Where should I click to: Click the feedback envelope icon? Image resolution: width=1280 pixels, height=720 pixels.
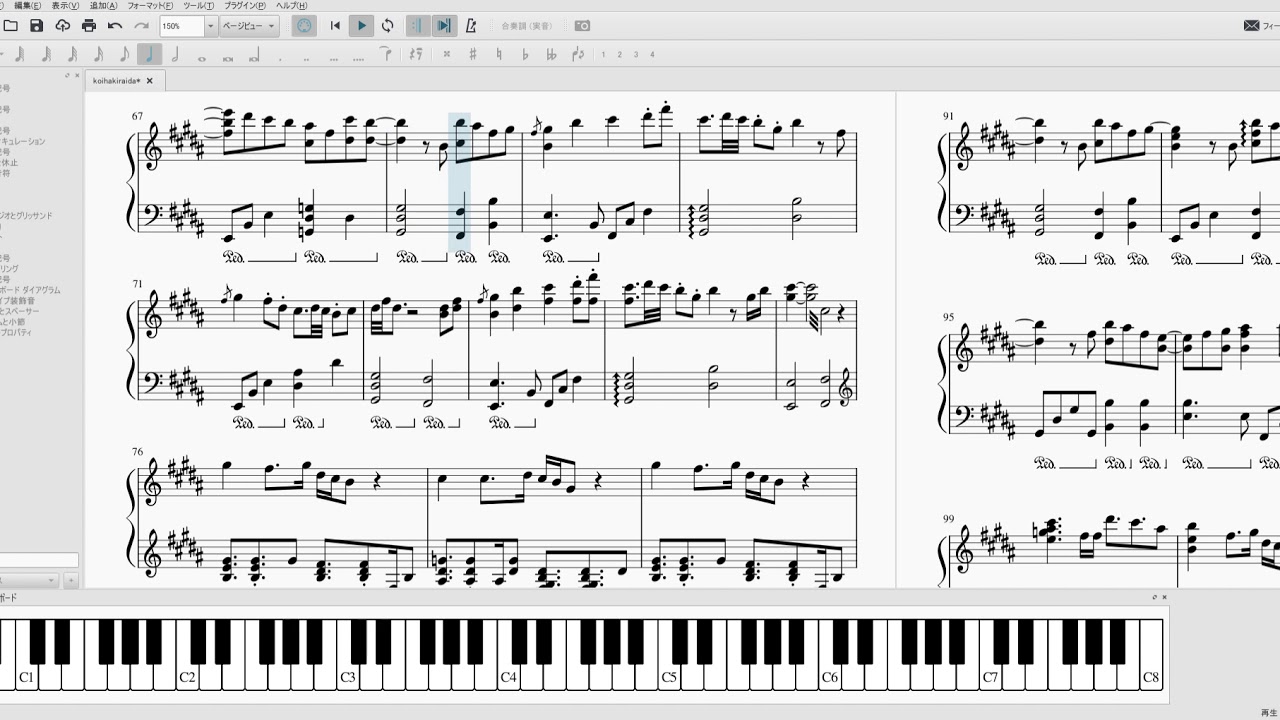pyautogui.click(x=1251, y=25)
